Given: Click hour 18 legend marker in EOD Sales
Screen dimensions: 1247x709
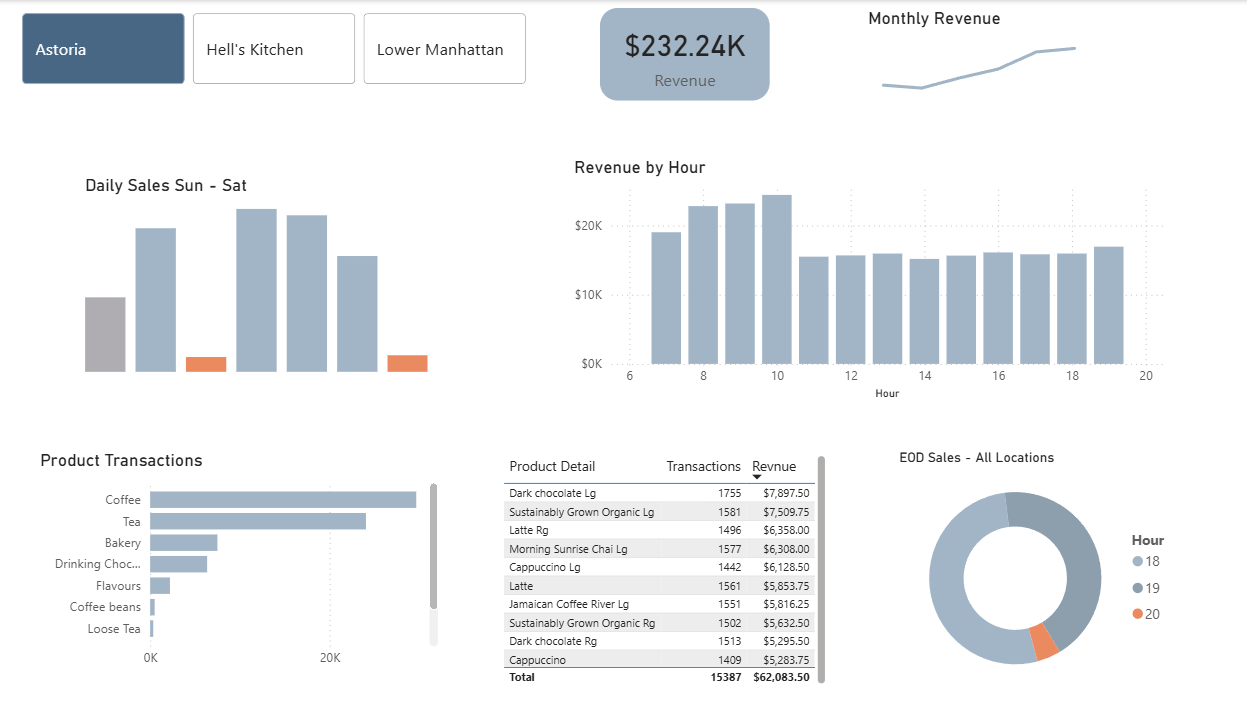Looking at the screenshot, I should tap(1137, 562).
